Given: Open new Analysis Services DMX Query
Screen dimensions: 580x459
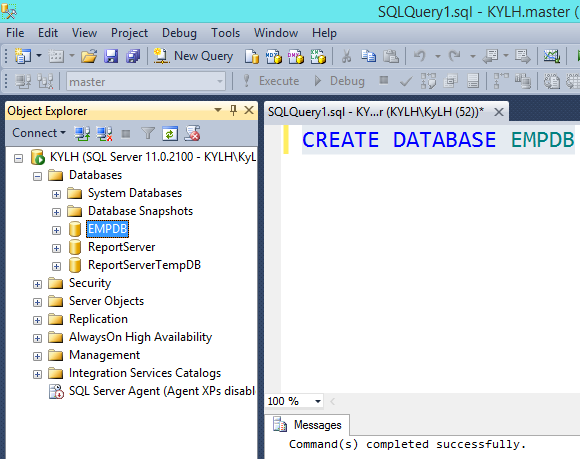Looking at the screenshot, I should click(296, 56).
